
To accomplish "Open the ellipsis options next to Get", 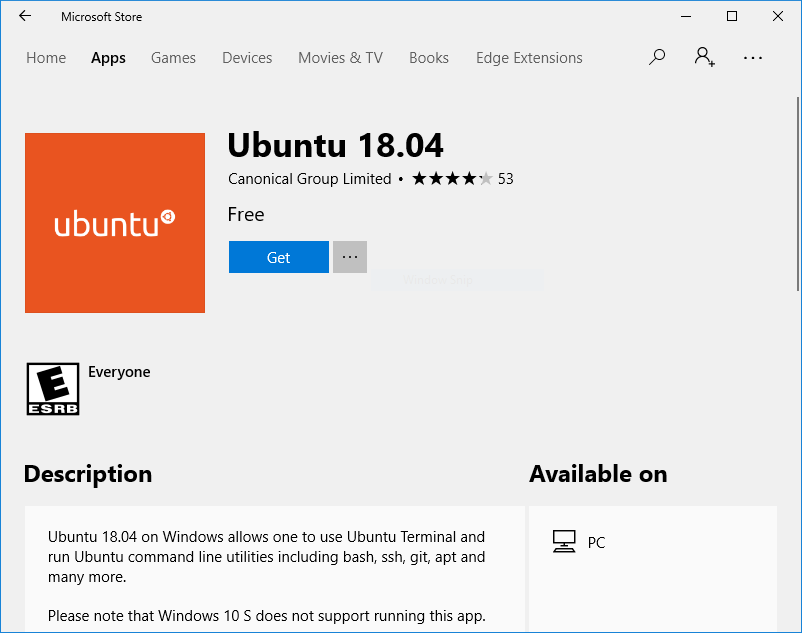I will pyautogui.click(x=349, y=257).
